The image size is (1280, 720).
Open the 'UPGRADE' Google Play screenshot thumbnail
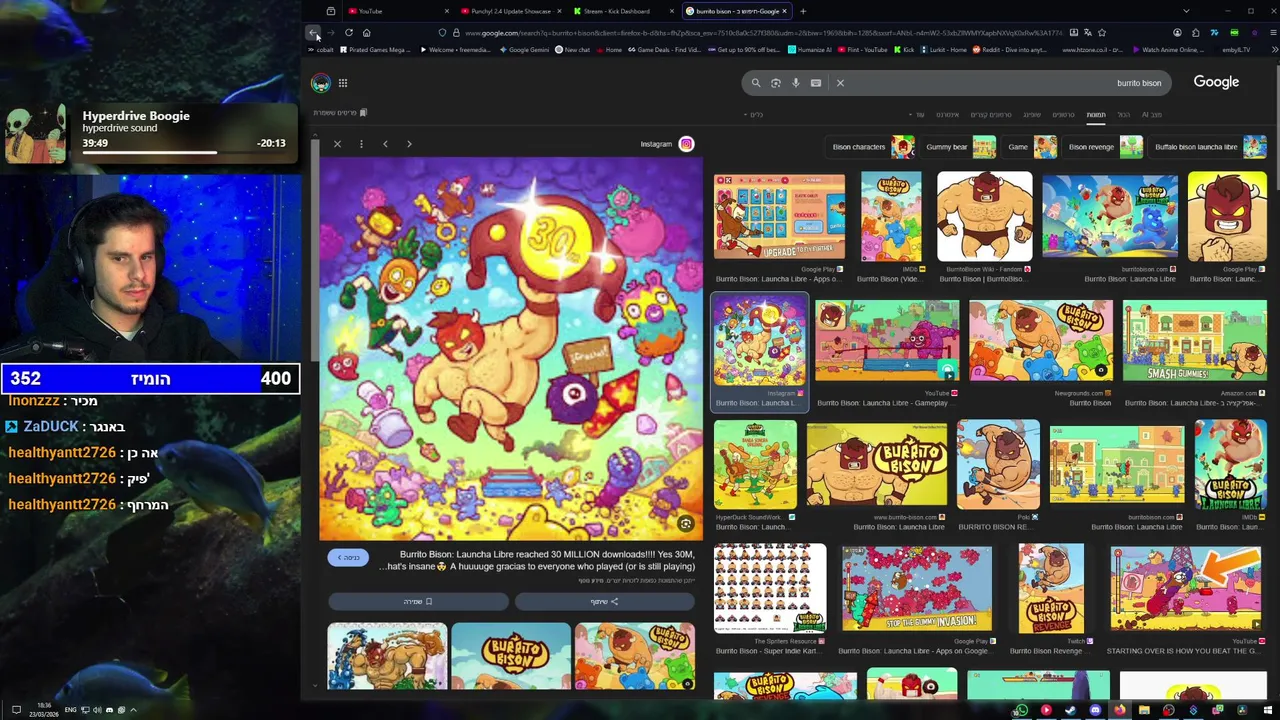click(779, 217)
